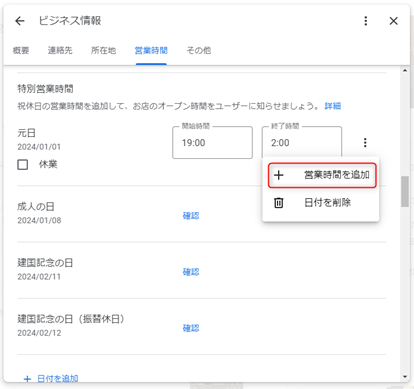Click plus icon beside 日付を追加

(27, 379)
